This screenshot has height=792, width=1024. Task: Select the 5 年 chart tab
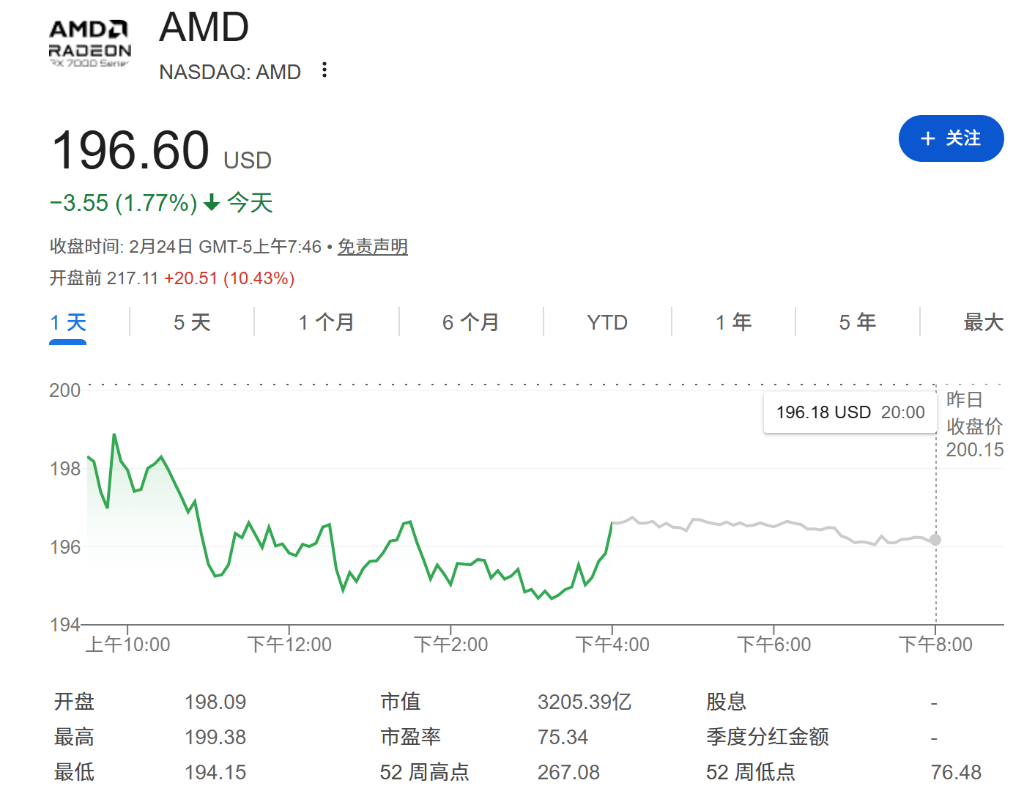[857, 322]
